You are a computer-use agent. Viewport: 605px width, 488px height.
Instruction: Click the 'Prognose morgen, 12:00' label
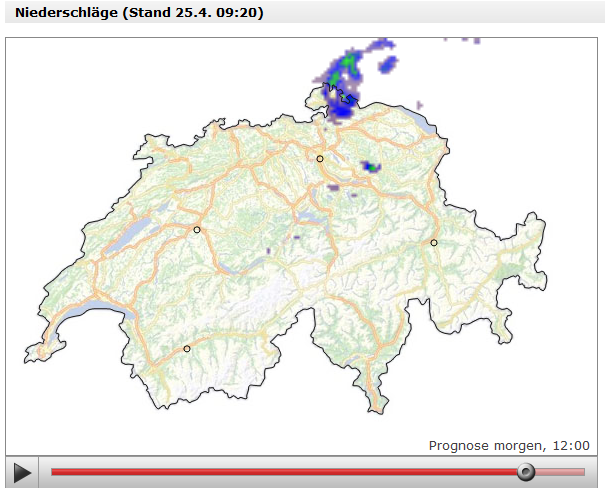pyautogui.click(x=509, y=446)
